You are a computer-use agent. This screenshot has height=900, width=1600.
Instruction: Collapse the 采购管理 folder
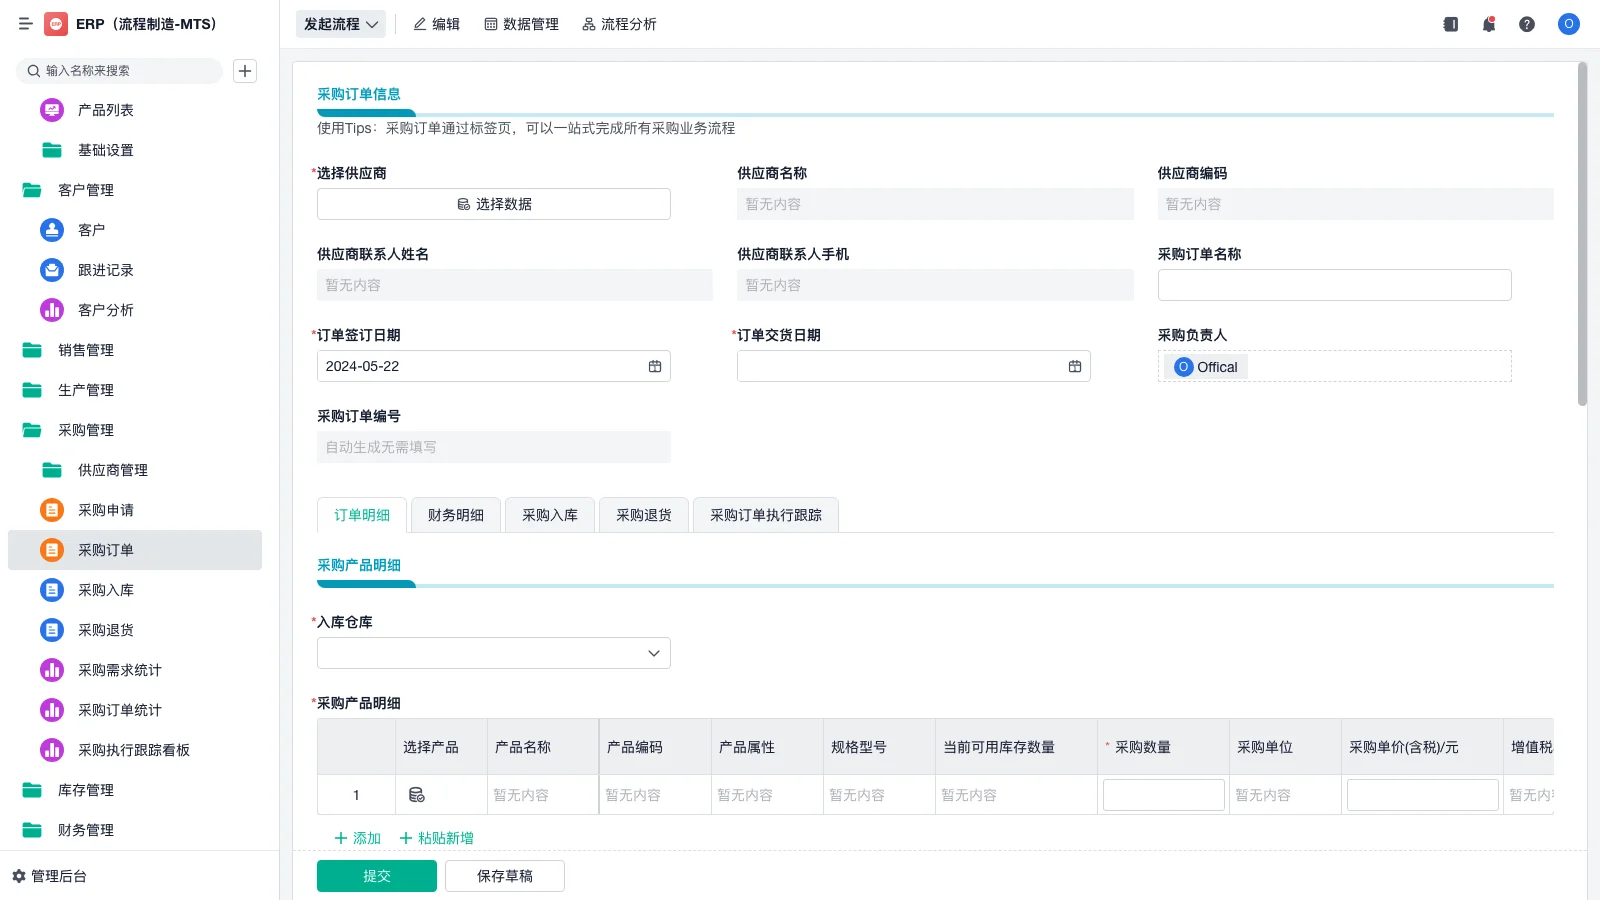pos(85,430)
